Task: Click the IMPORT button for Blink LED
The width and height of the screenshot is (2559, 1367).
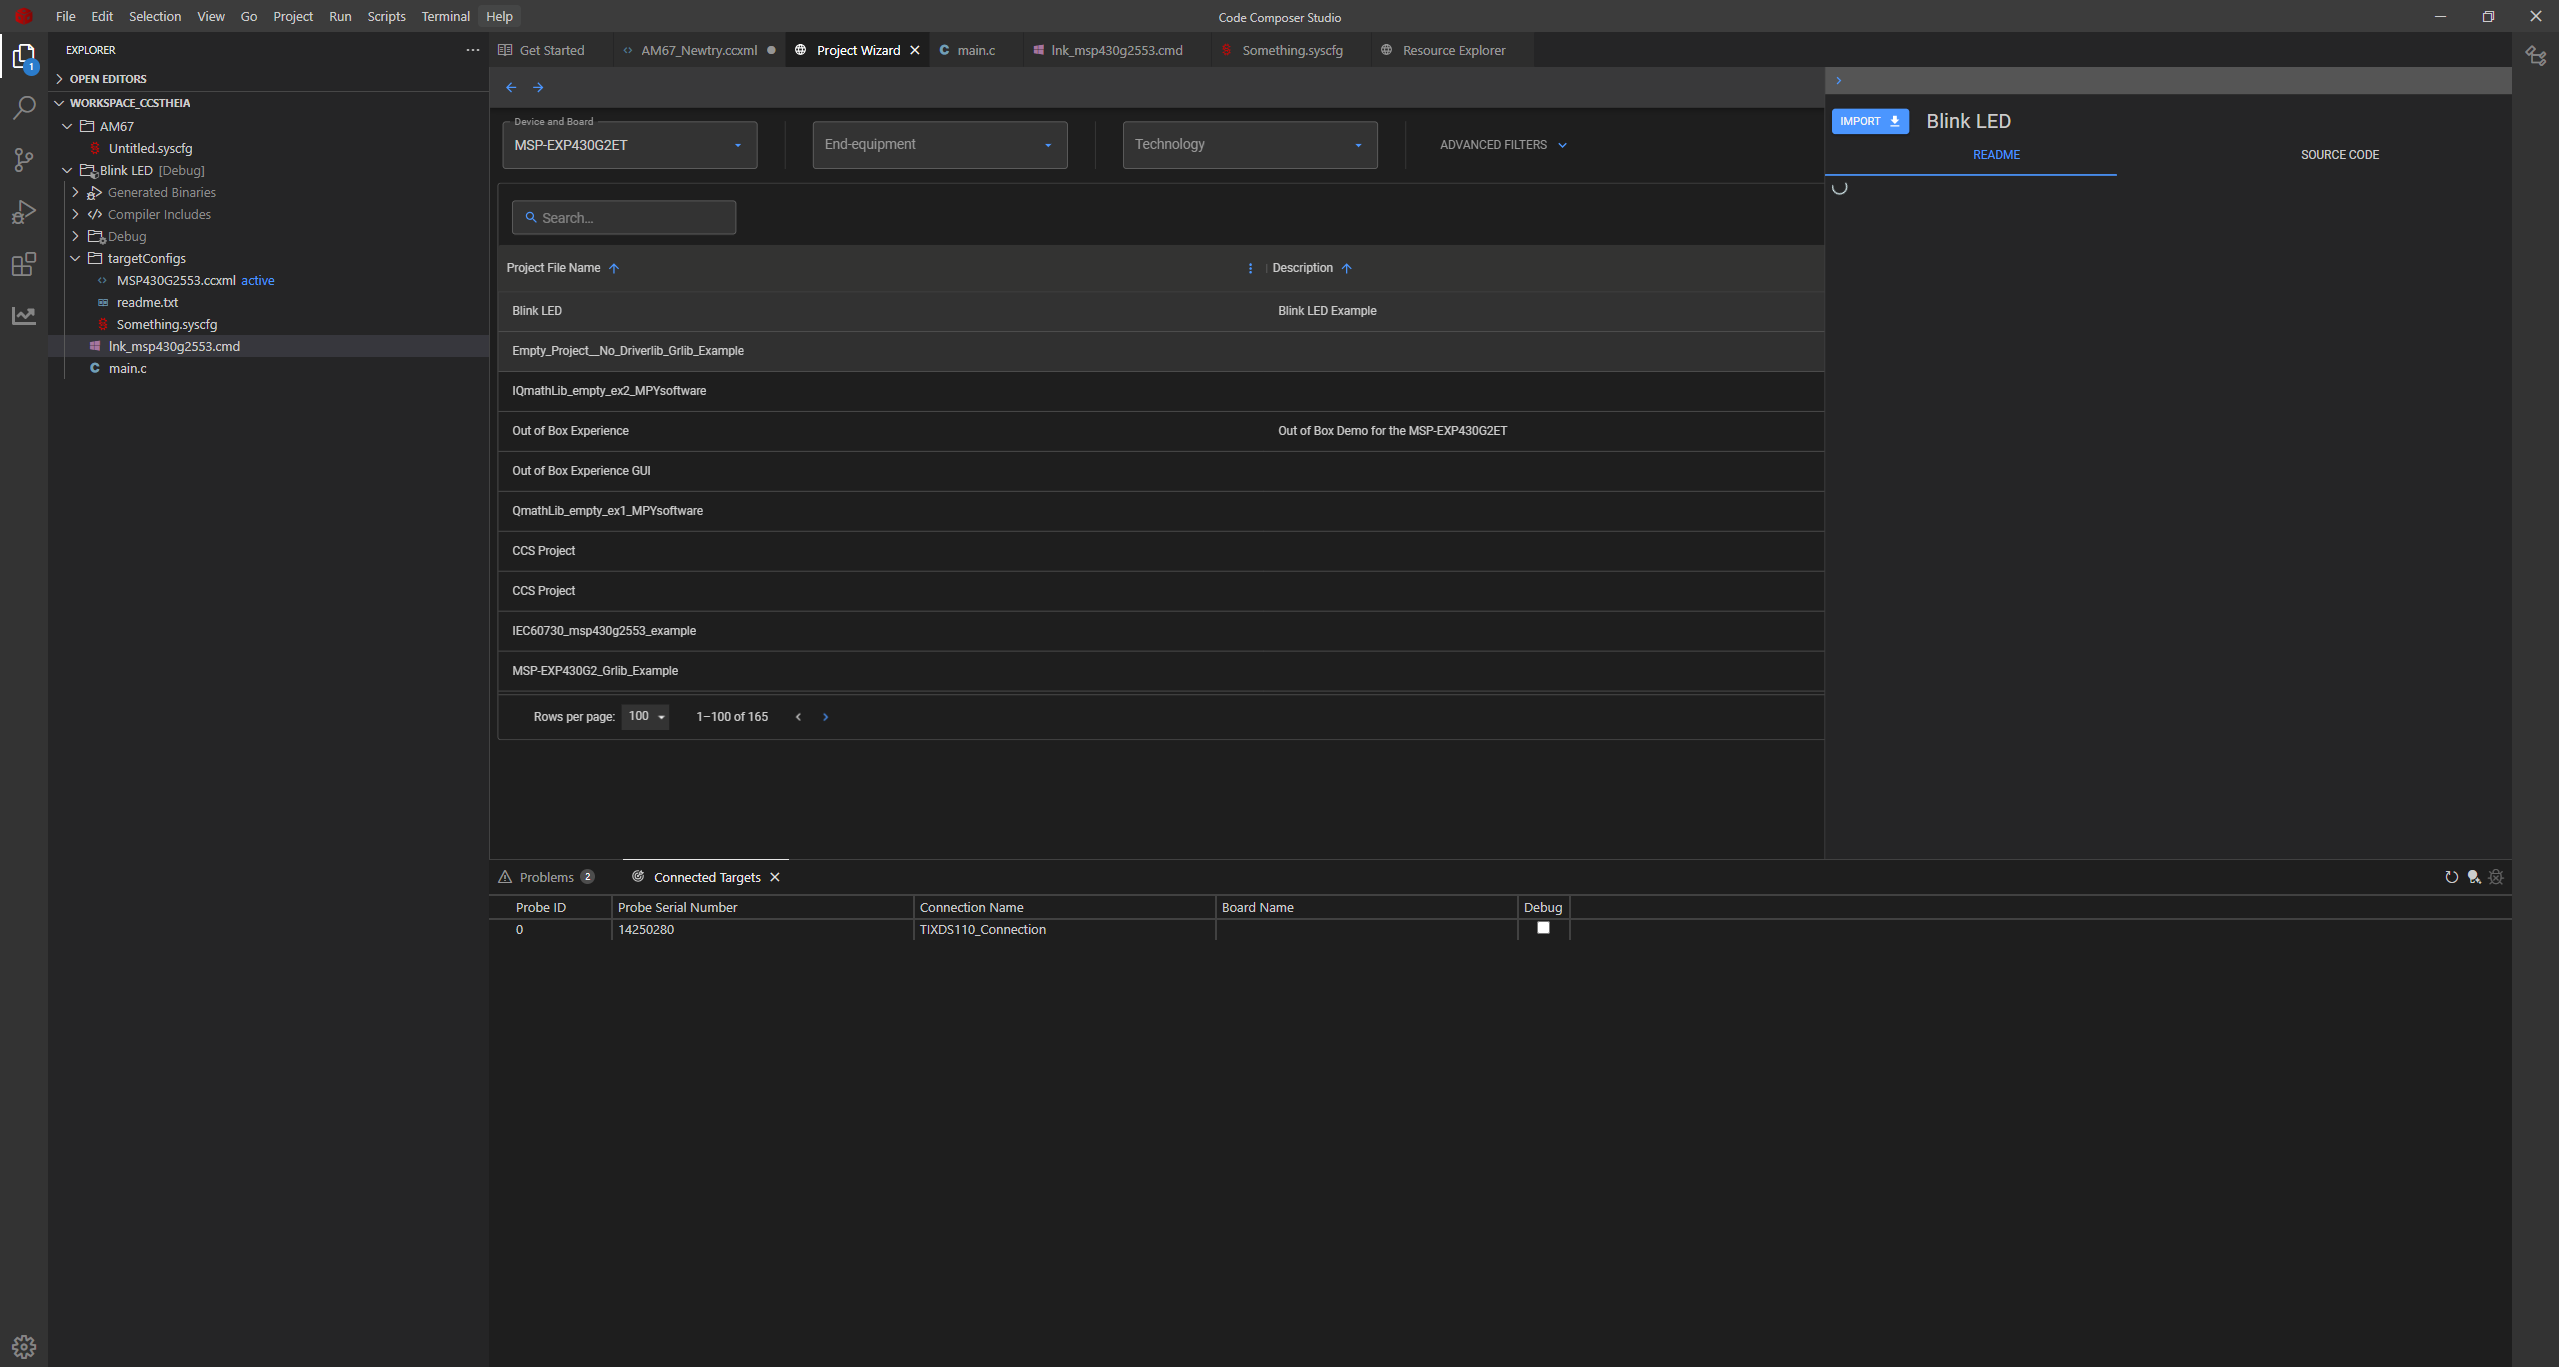Action: point(1870,121)
